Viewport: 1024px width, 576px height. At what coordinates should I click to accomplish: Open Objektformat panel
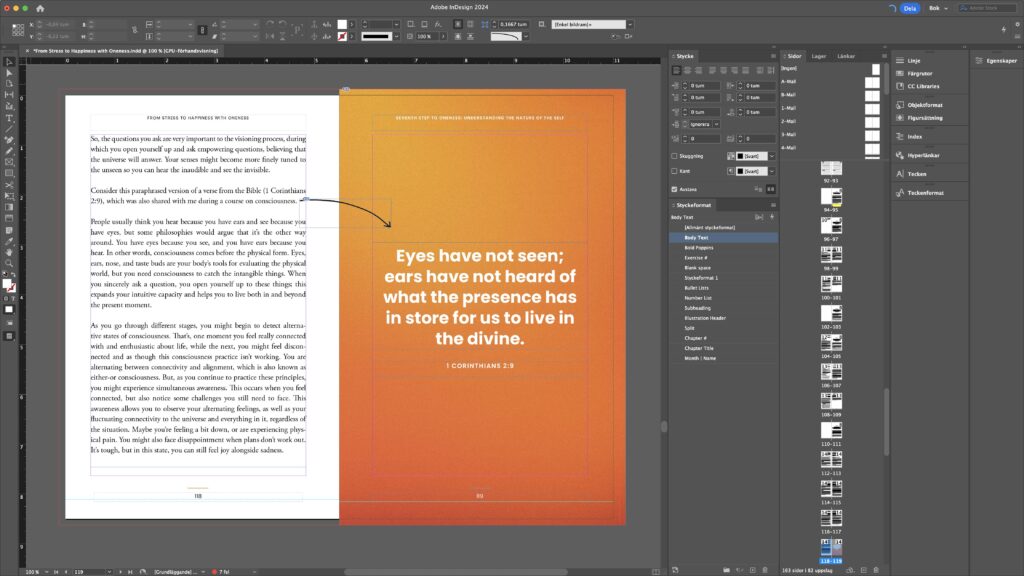coord(924,105)
